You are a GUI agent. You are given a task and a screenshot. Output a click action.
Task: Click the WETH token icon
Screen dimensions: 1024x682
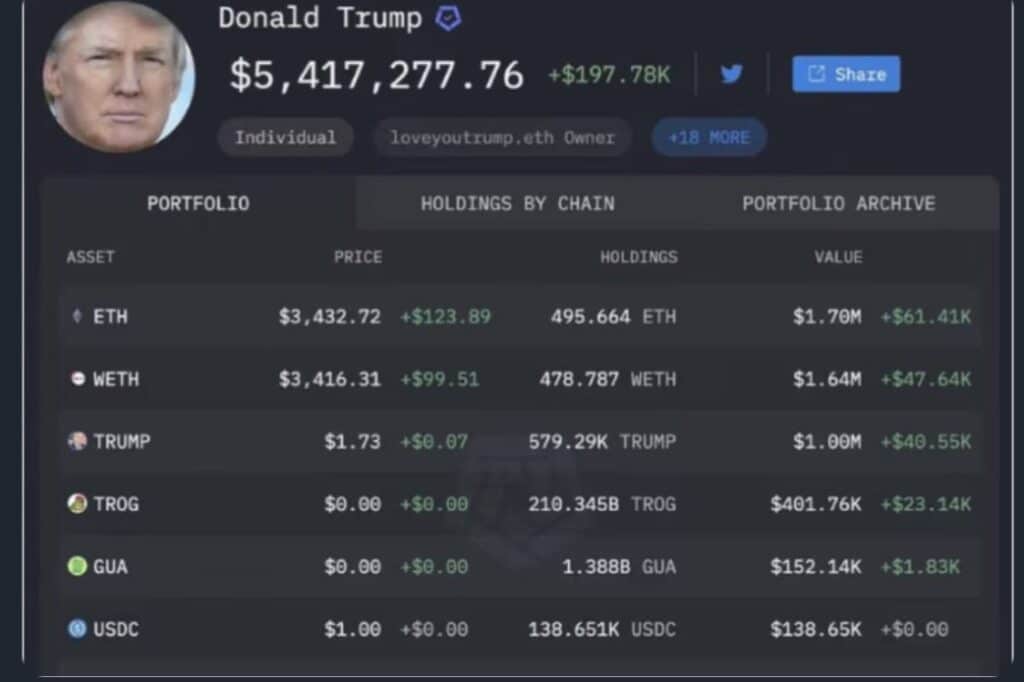click(78, 379)
